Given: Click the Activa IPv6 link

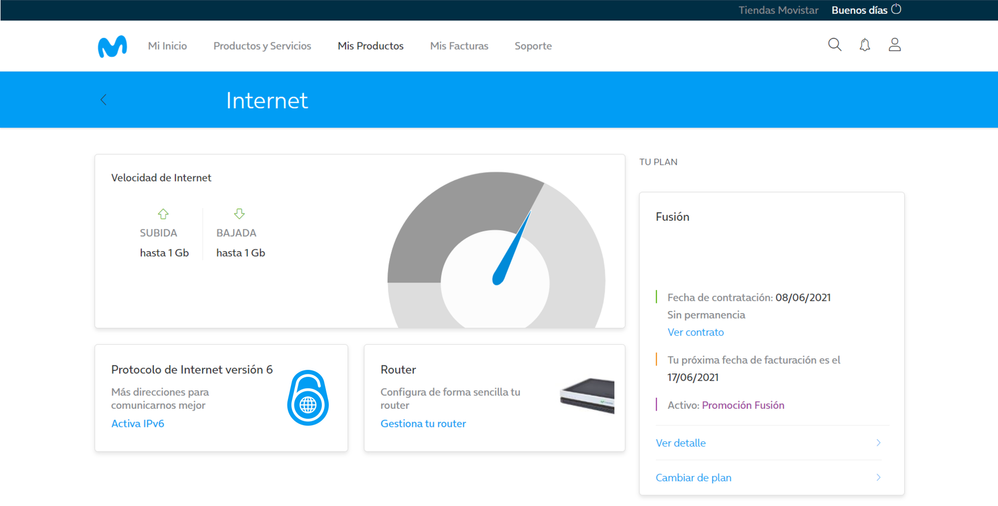Looking at the screenshot, I should coord(138,424).
